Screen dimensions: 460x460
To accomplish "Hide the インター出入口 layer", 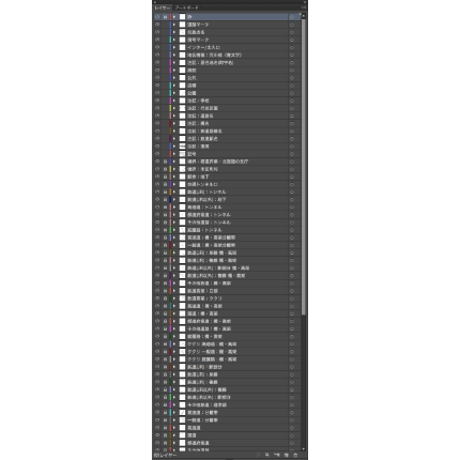I will point(157,47).
